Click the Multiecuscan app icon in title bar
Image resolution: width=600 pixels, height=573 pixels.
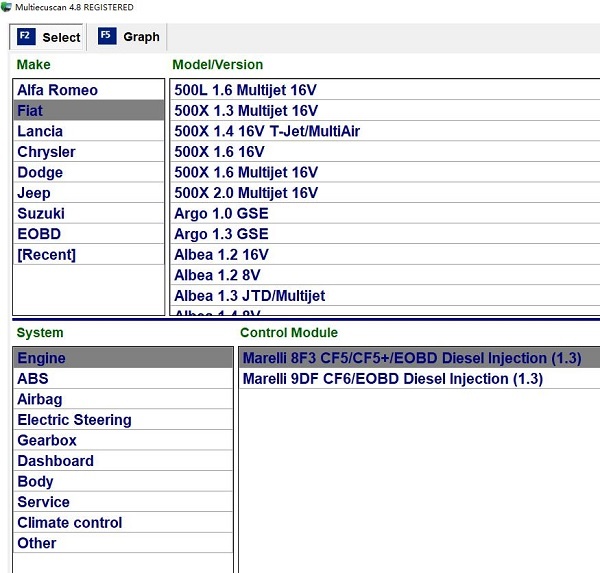point(6,7)
